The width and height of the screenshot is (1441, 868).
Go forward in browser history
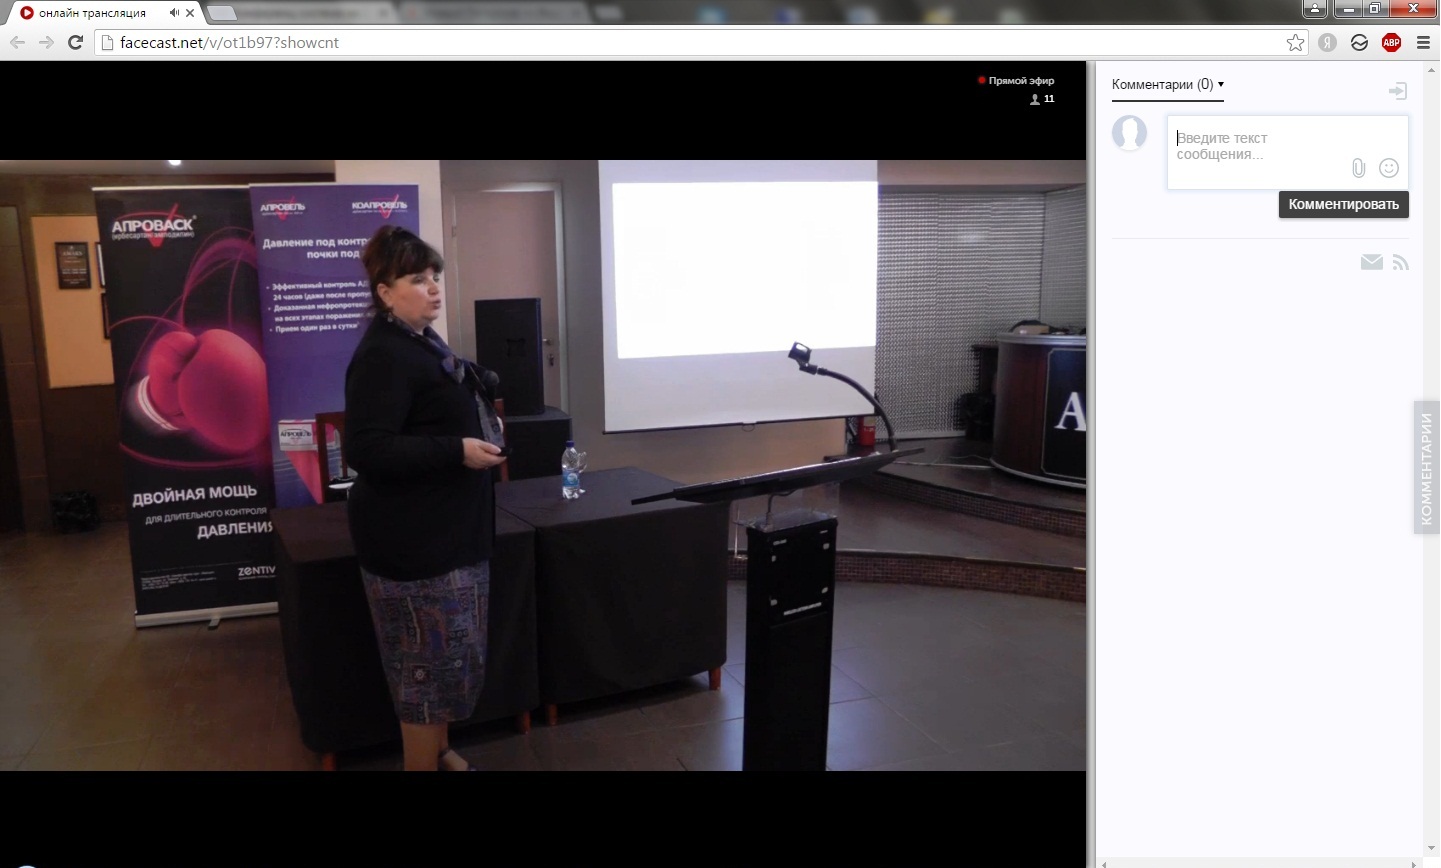pyautogui.click(x=46, y=43)
